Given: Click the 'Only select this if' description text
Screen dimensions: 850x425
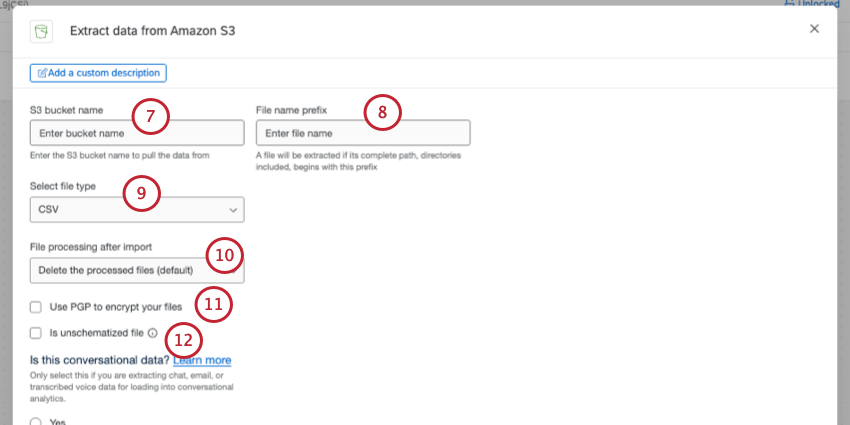Looking at the screenshot, I should 132,387.
